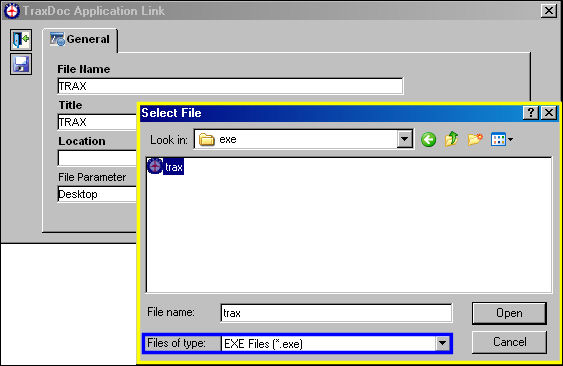Go back with green arrow icon
This screenshot has height=366, width=563.
click(429, 139)
